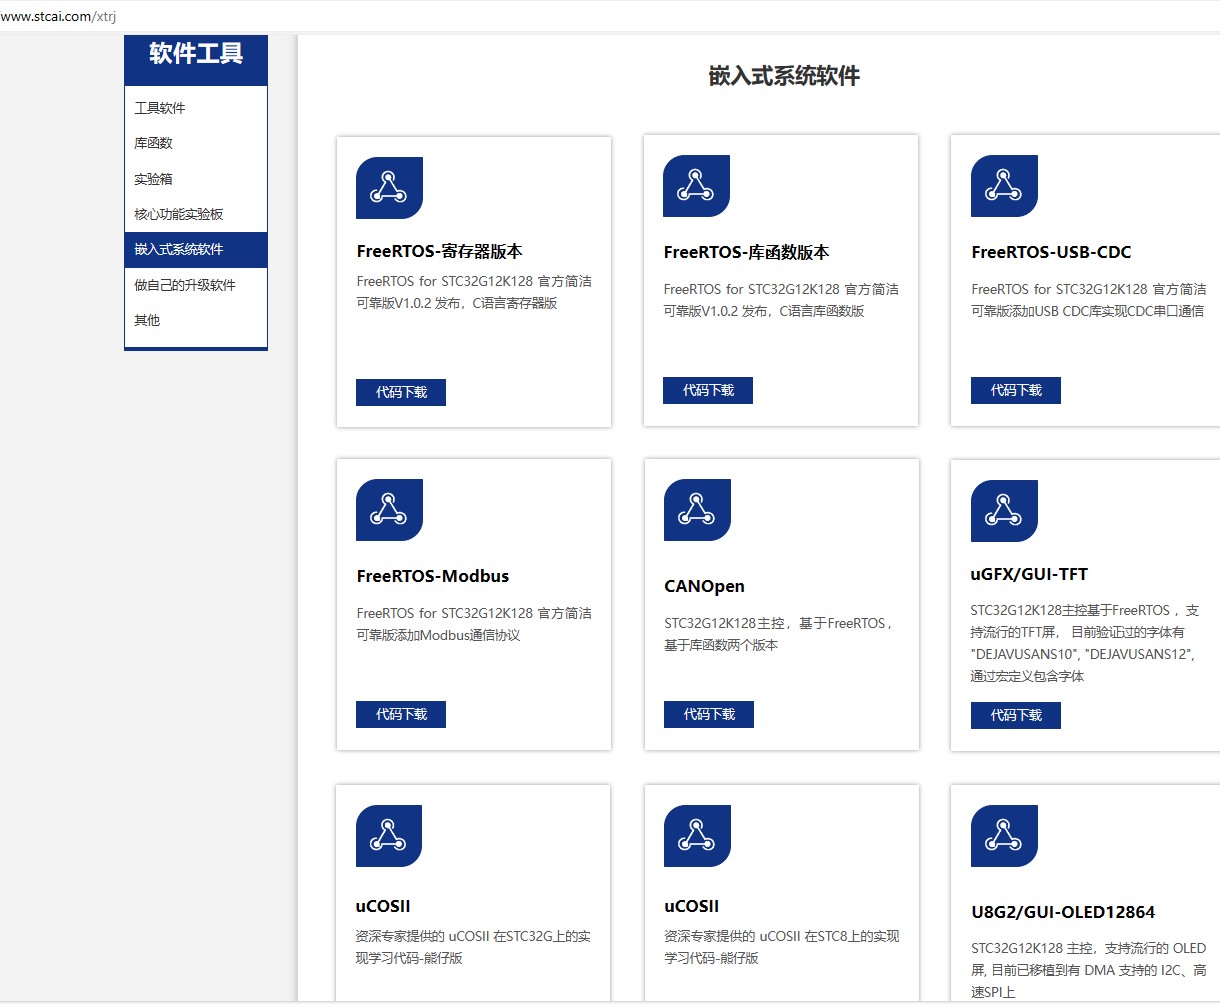
Task: Click the description mentioning C语言库函数版
Action: tap(781, 300)
